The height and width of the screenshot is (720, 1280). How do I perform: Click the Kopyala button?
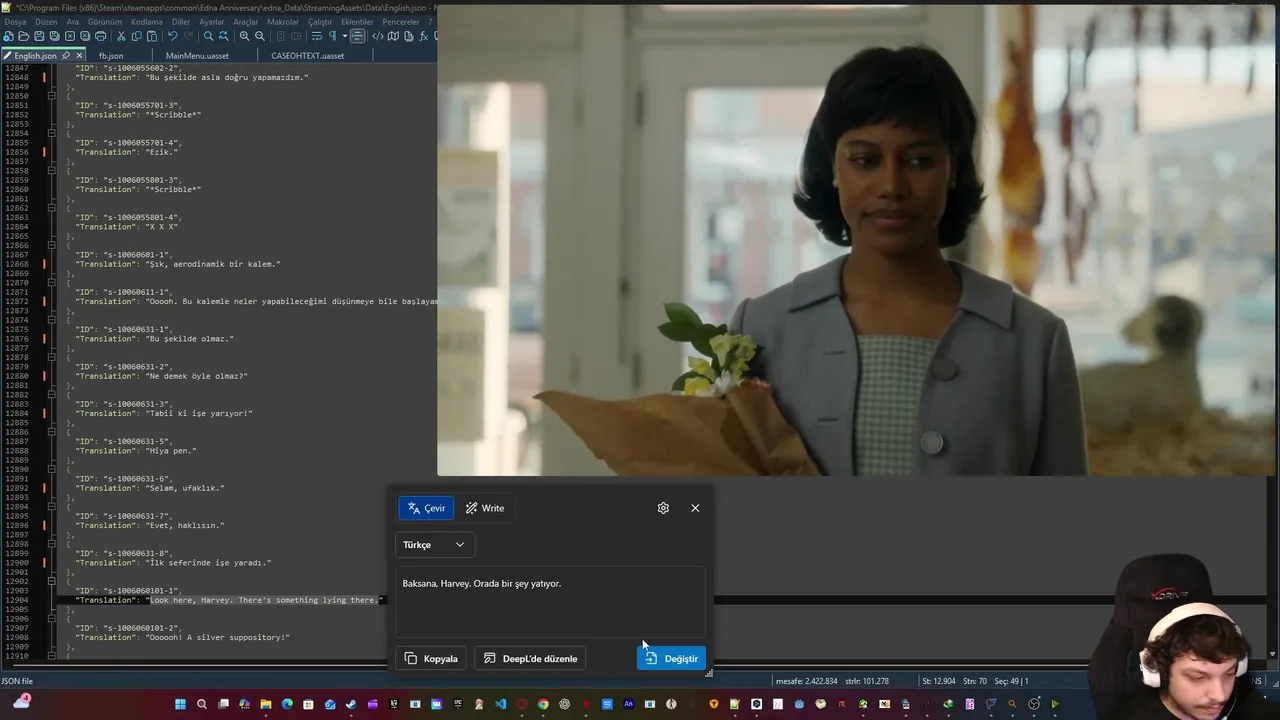431,658
